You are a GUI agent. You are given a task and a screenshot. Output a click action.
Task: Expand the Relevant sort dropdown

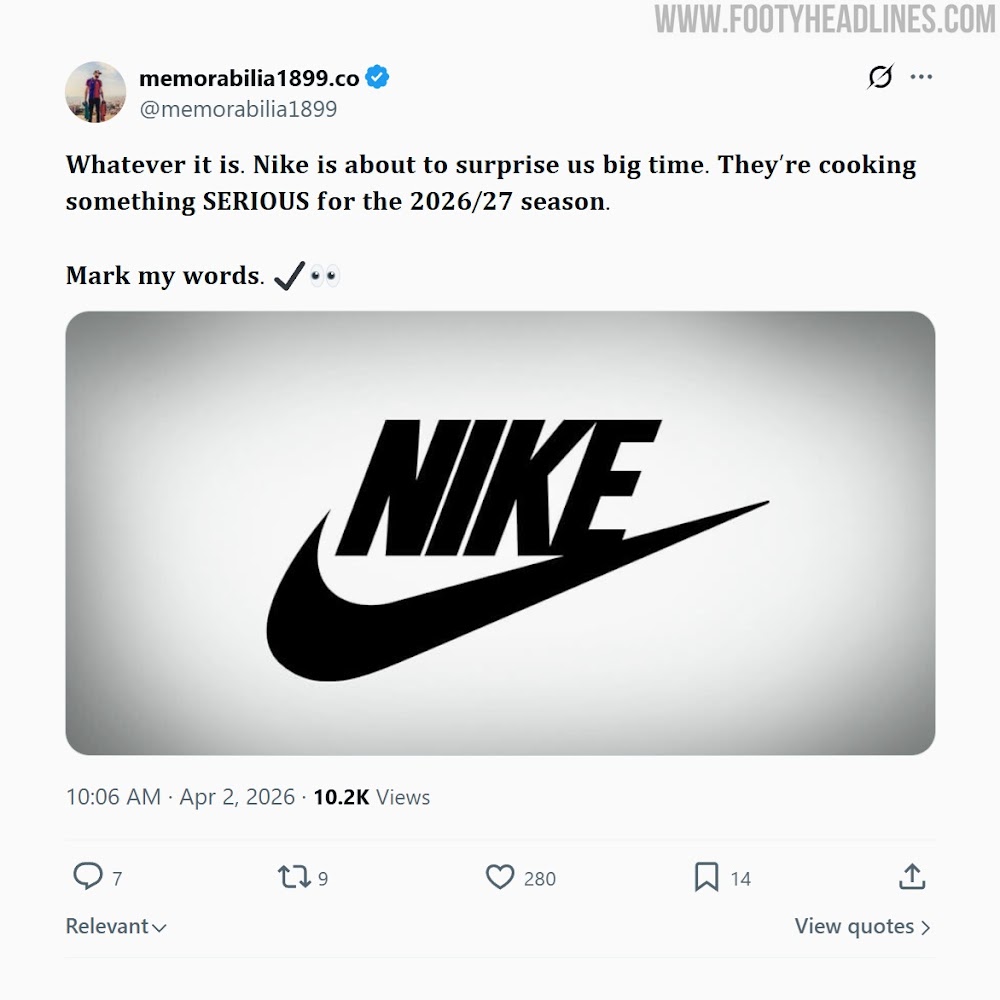[116, 927]
